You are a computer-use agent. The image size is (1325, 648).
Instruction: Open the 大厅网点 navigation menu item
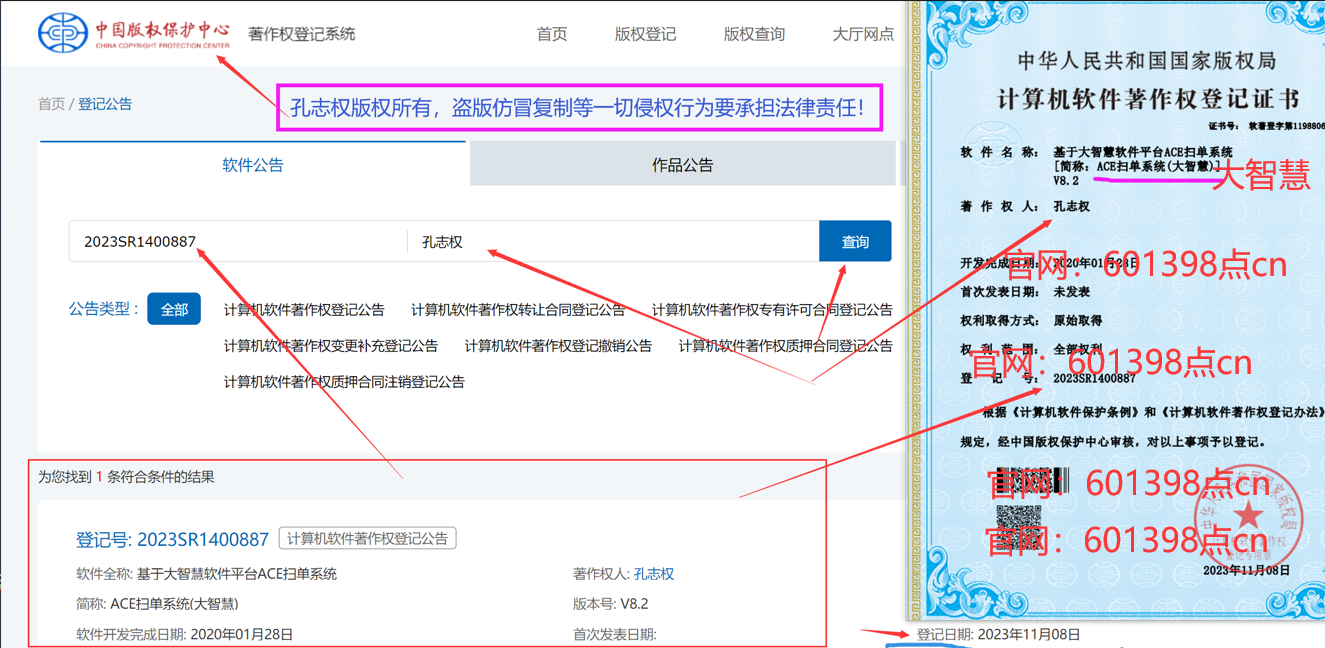click(863, 34)
